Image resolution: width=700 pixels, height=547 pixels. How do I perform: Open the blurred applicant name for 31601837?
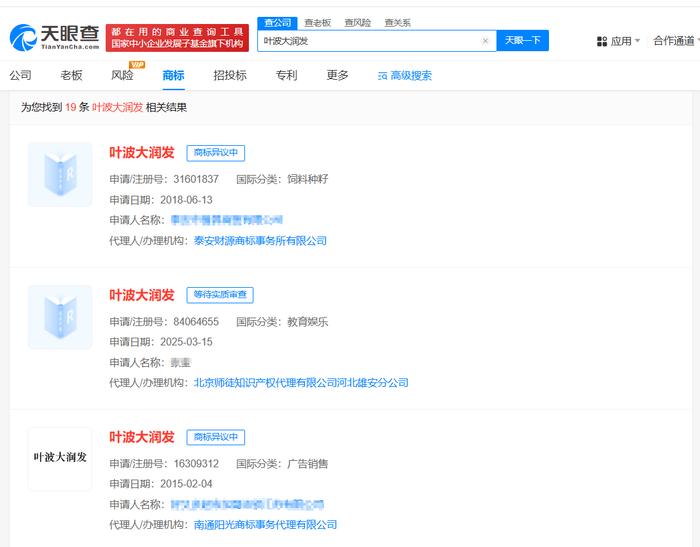(x=227, y=220)
